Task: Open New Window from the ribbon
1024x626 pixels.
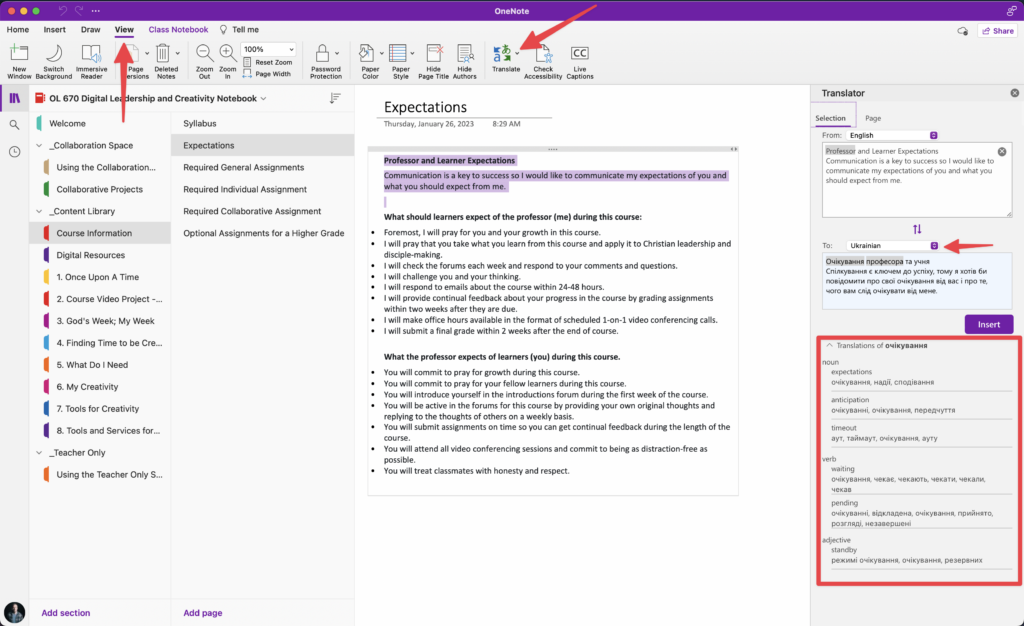Action: coord(19,62)
